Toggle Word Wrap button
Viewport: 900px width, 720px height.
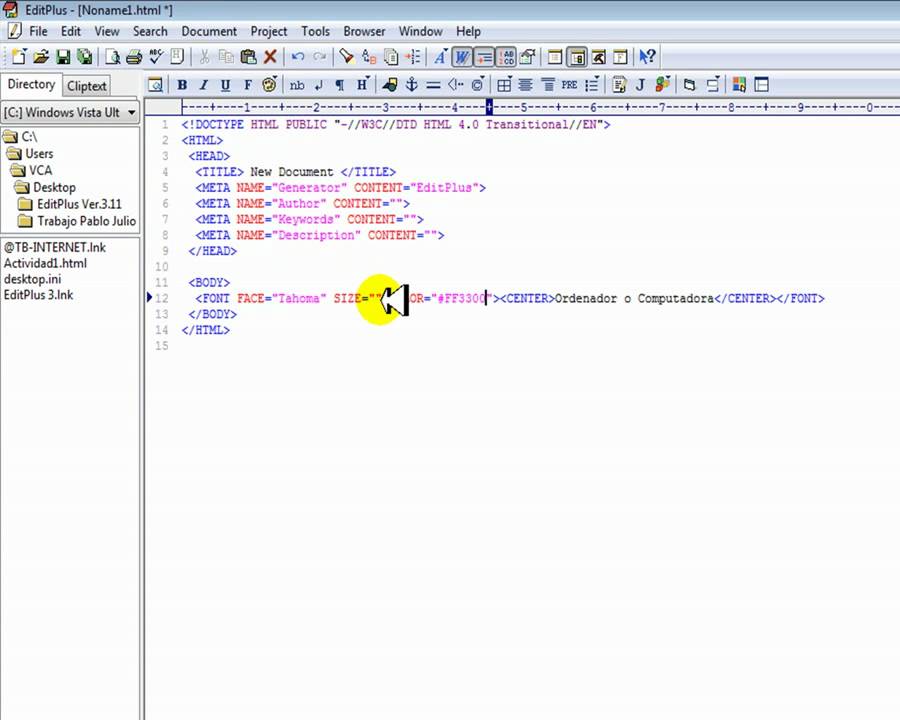coord(462,57)
